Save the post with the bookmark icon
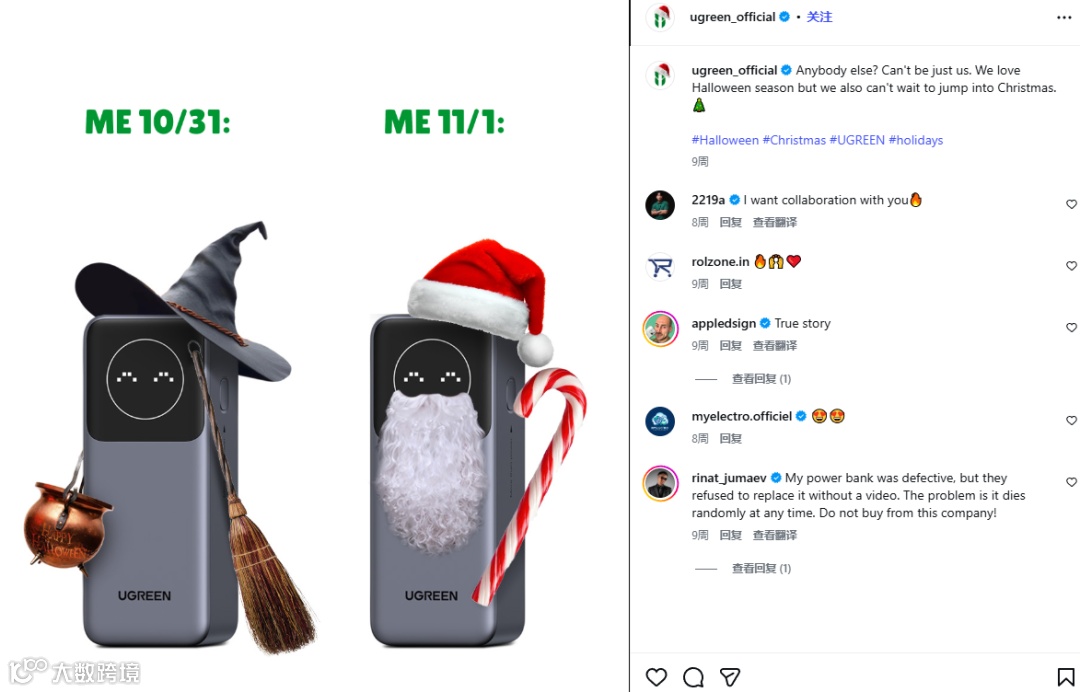The image size is (1080, 692). pos(1066,677)
